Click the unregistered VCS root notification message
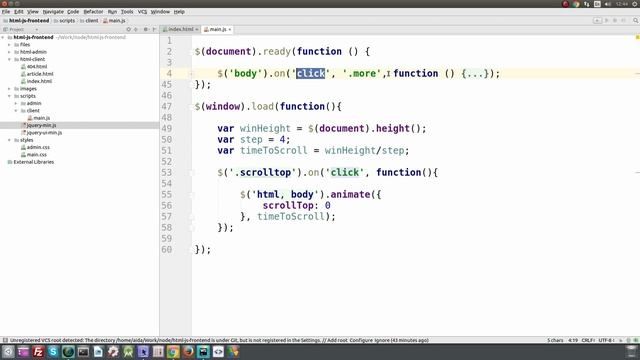This screenshot has width=640, height=360. pyautogui.click(x=219, y=340)
